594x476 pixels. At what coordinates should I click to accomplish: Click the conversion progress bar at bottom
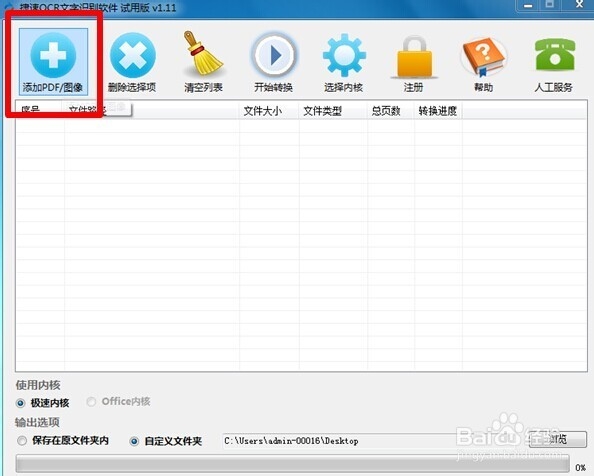pos(292,464)
